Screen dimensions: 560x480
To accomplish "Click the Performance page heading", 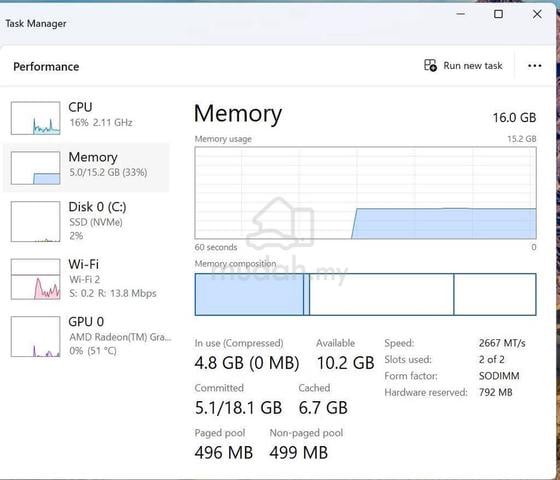I will (x=46, y=67).
